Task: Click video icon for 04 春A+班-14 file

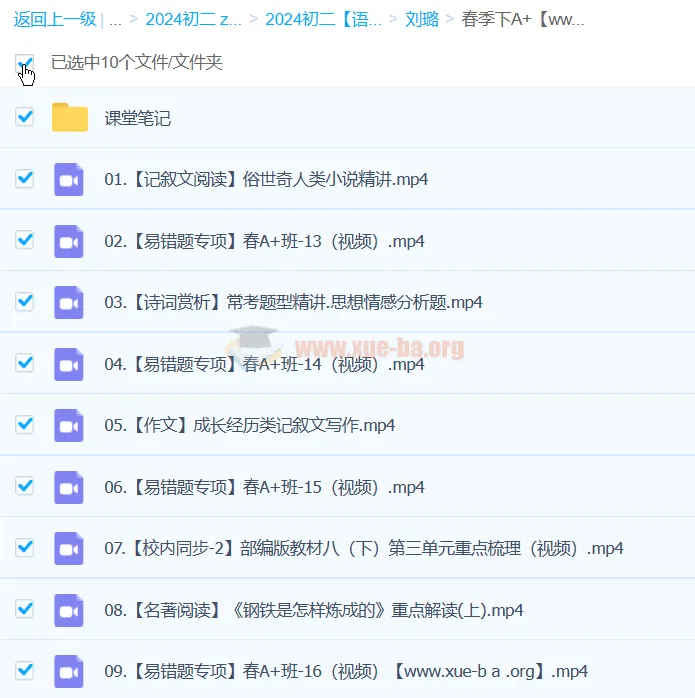Action: pyautogui.click(x=69, y=364)
